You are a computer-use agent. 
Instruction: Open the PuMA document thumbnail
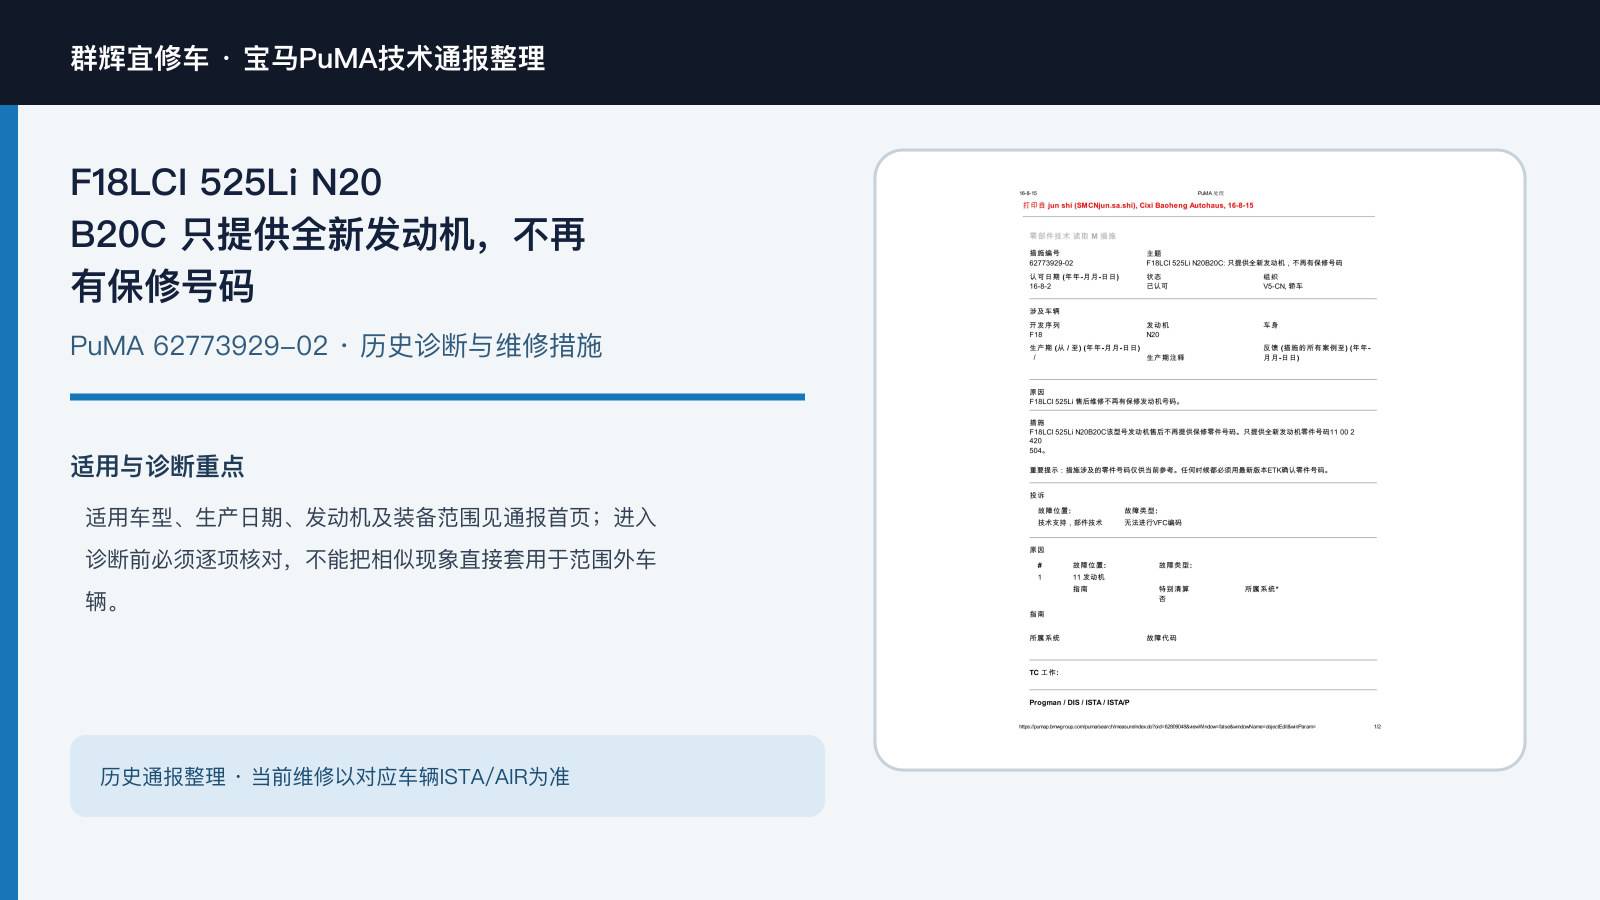pos(1199,460)
